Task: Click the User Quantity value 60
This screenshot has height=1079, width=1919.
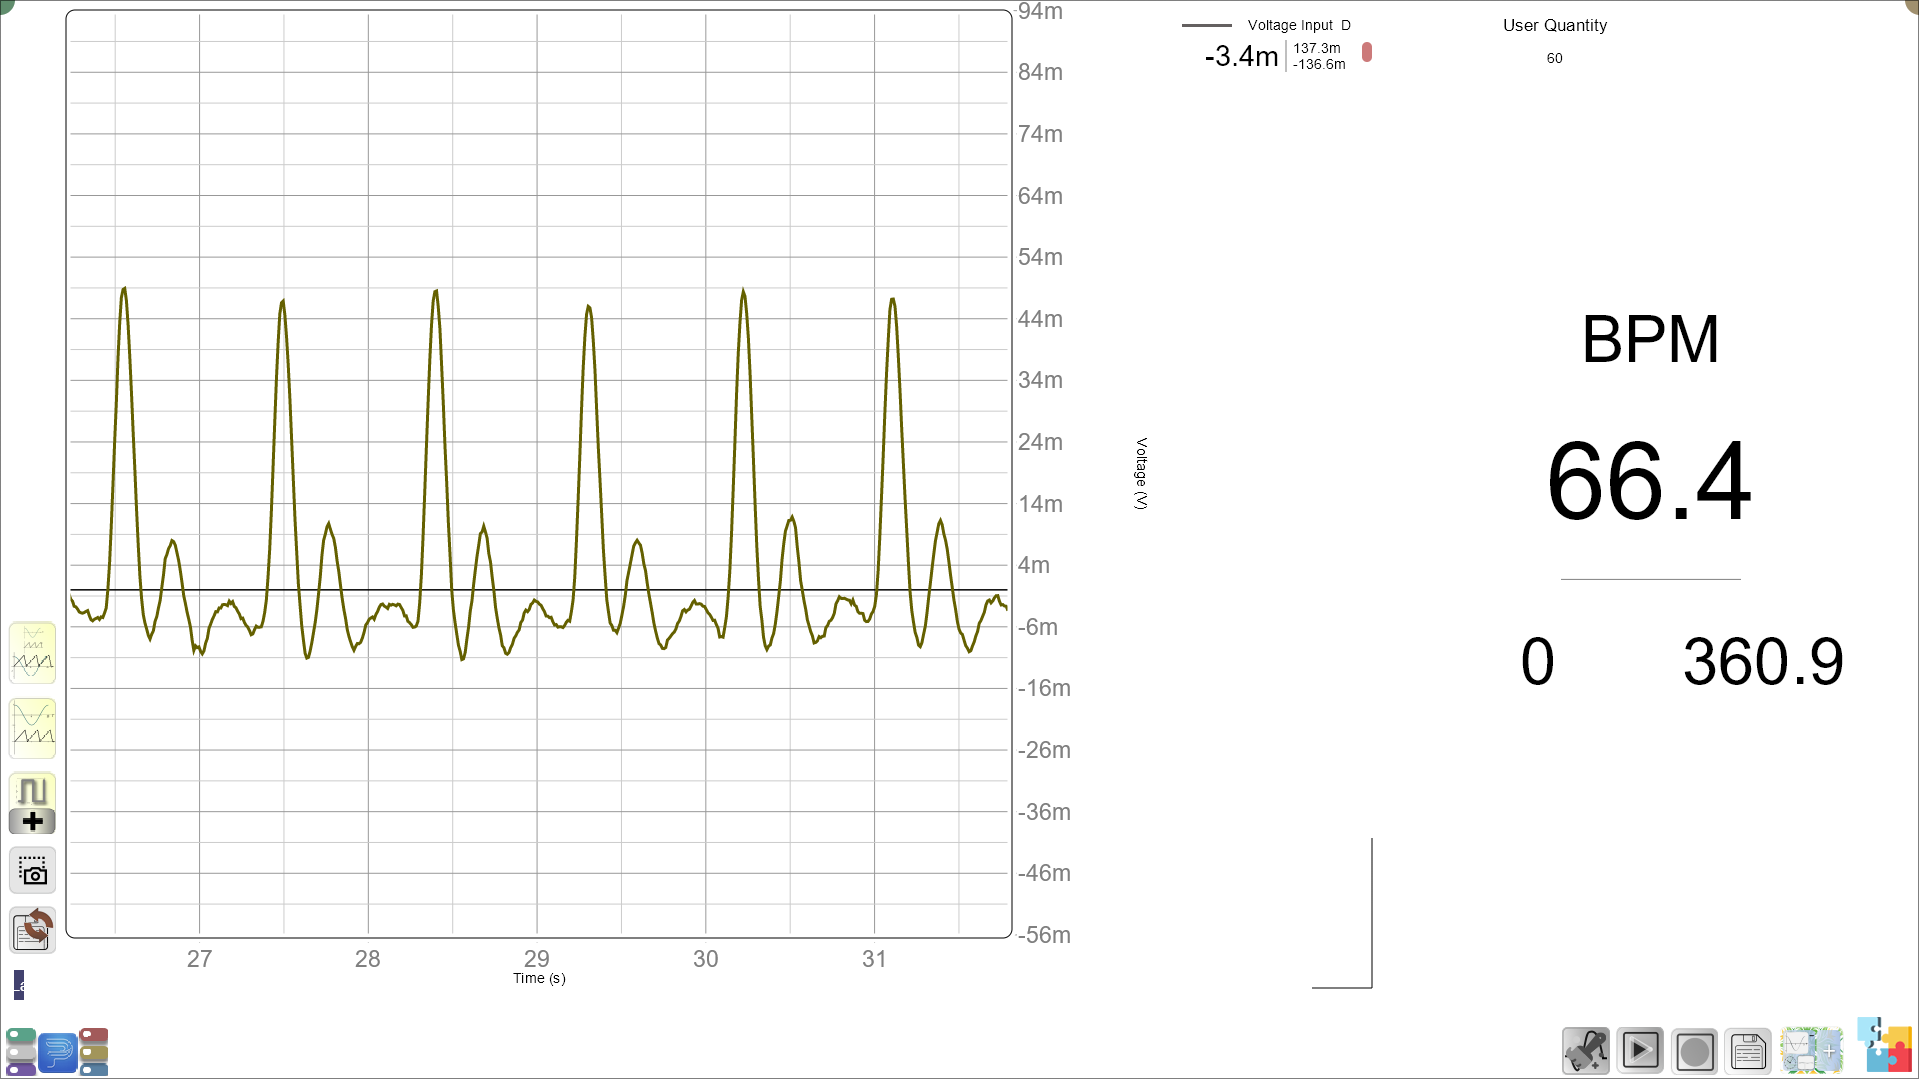Action: coord(1554,58)
